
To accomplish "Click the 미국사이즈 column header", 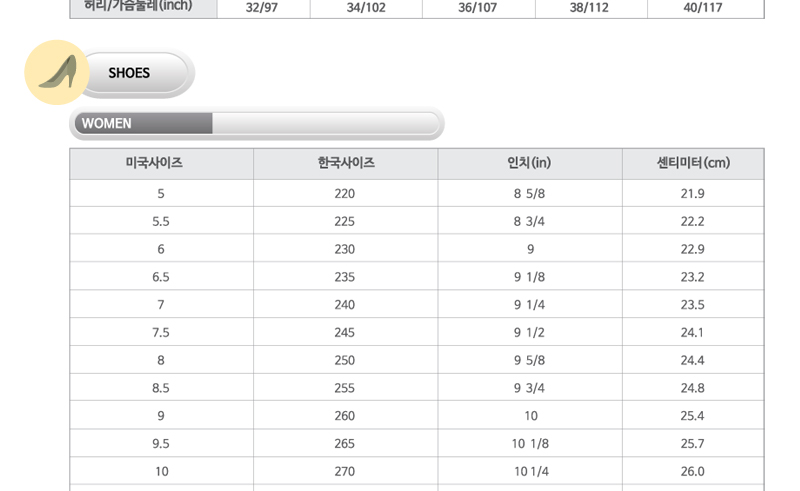I will (161, 163).
